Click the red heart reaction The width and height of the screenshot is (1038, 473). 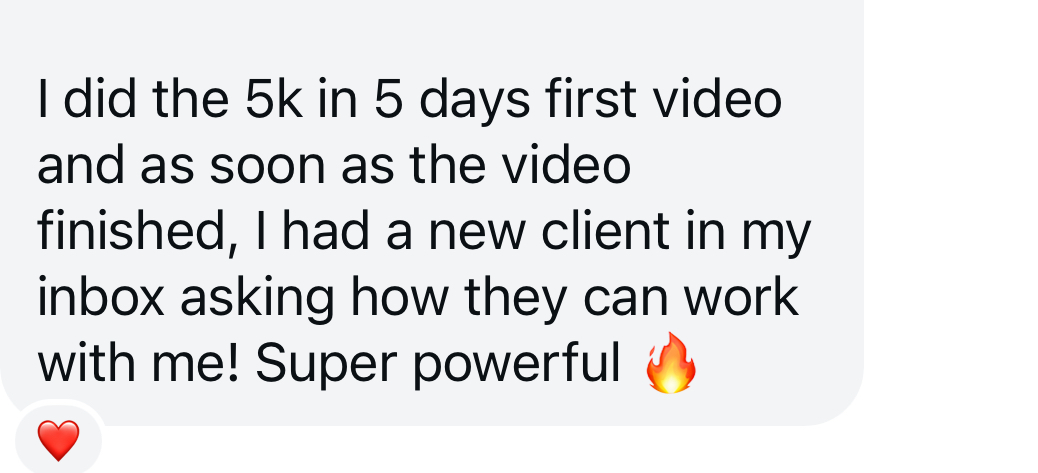58,441
